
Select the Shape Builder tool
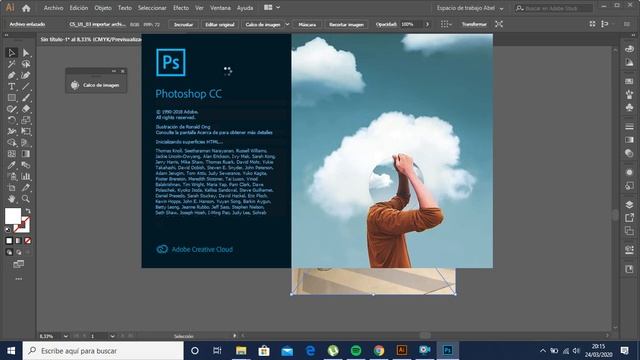click(11, 143)
